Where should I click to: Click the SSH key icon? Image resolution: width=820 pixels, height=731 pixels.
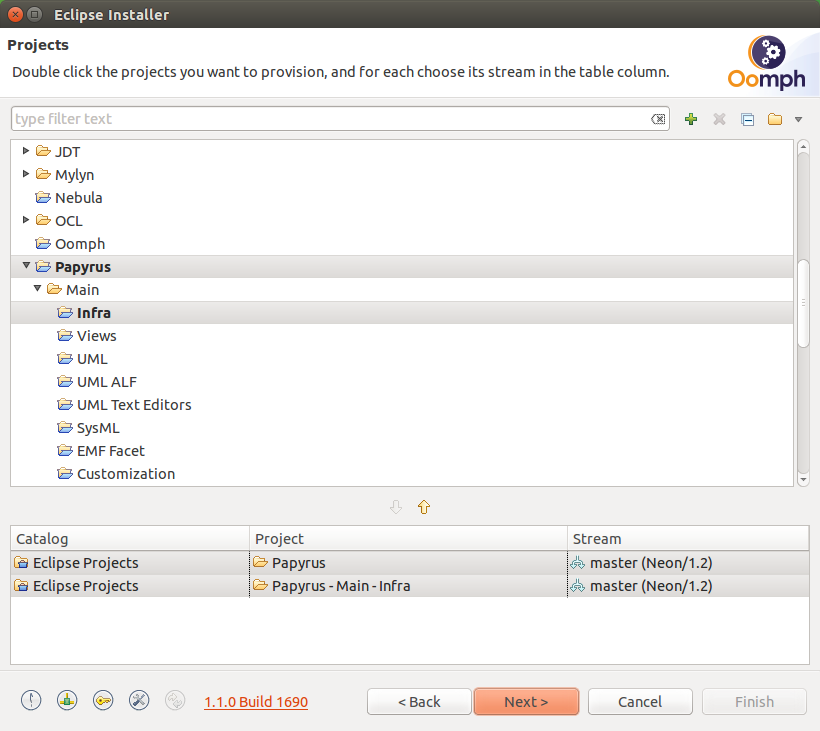103,701
